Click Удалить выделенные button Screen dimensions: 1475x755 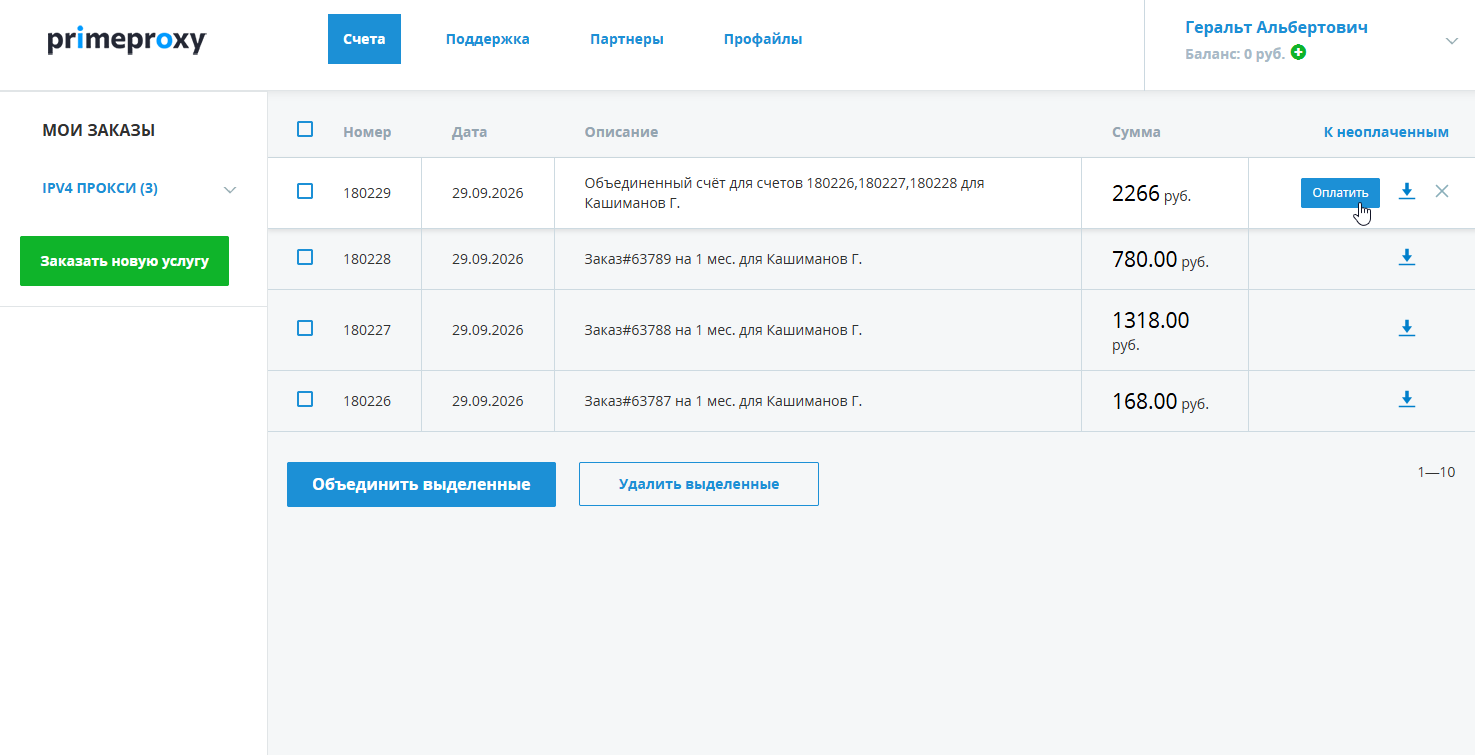pyautogui.click(x=699, y=484)
